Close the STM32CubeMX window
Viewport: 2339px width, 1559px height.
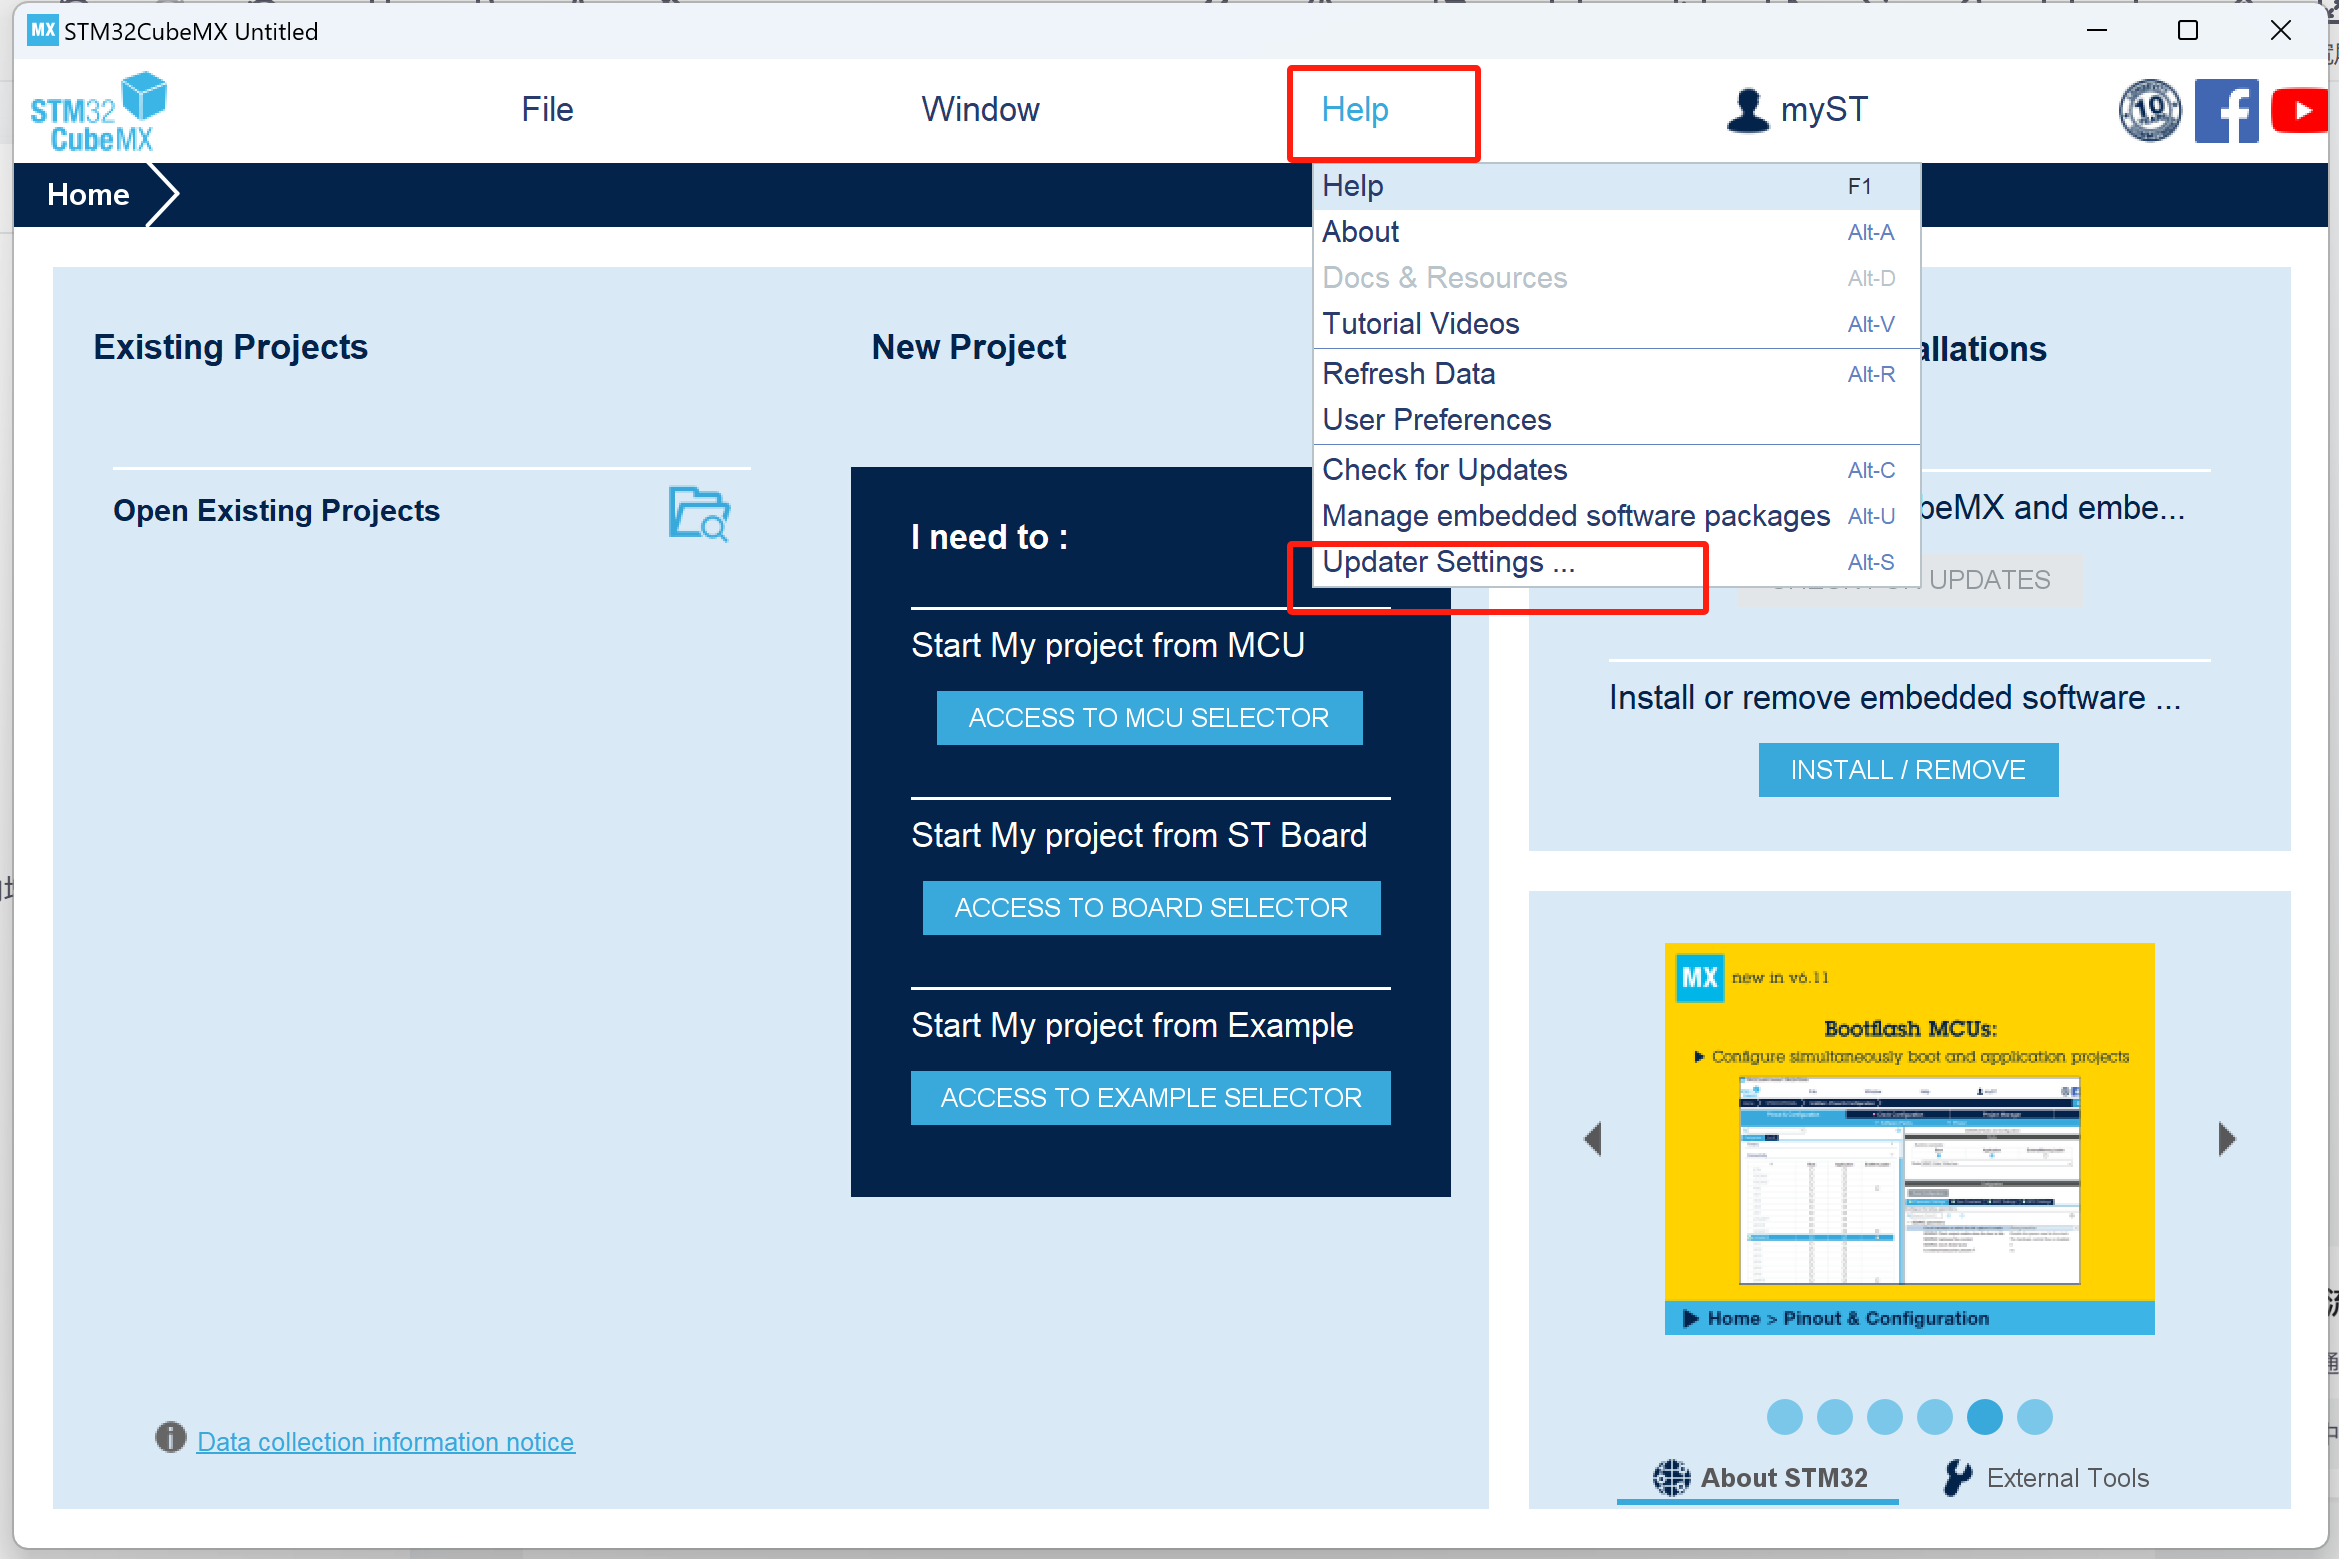tap(2280, 30)
